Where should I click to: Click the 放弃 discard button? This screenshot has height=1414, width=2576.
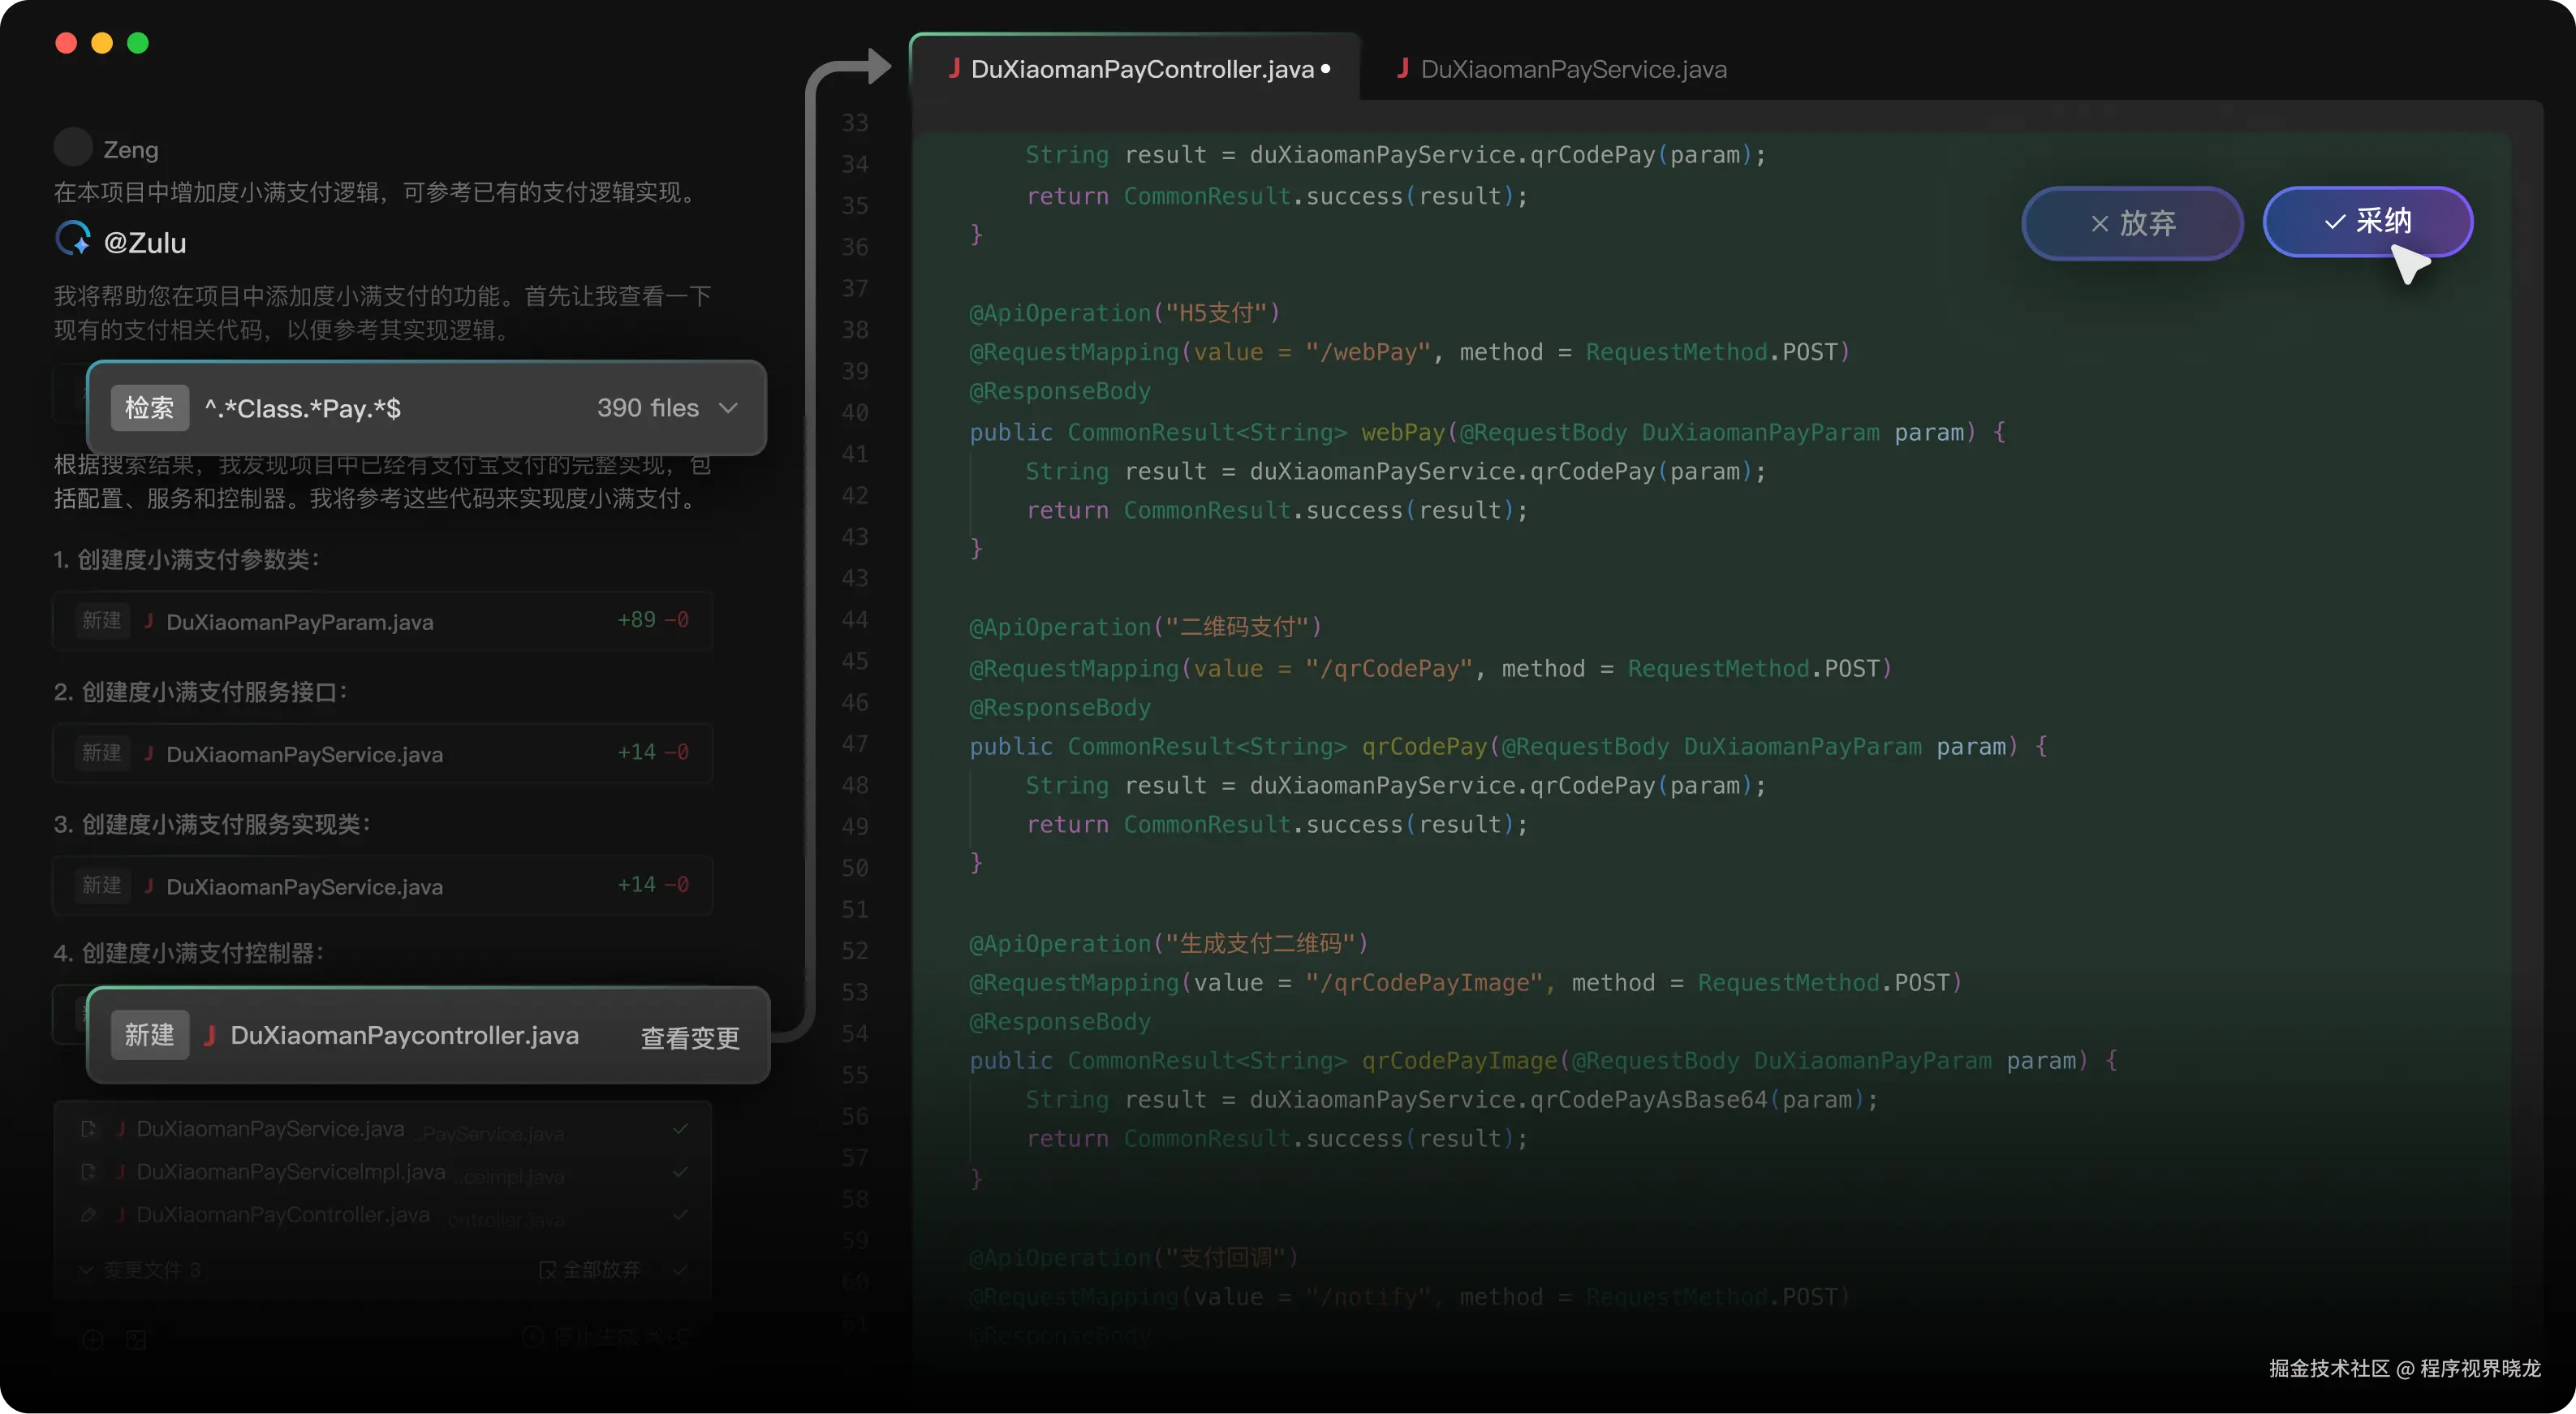(2132, 223)
